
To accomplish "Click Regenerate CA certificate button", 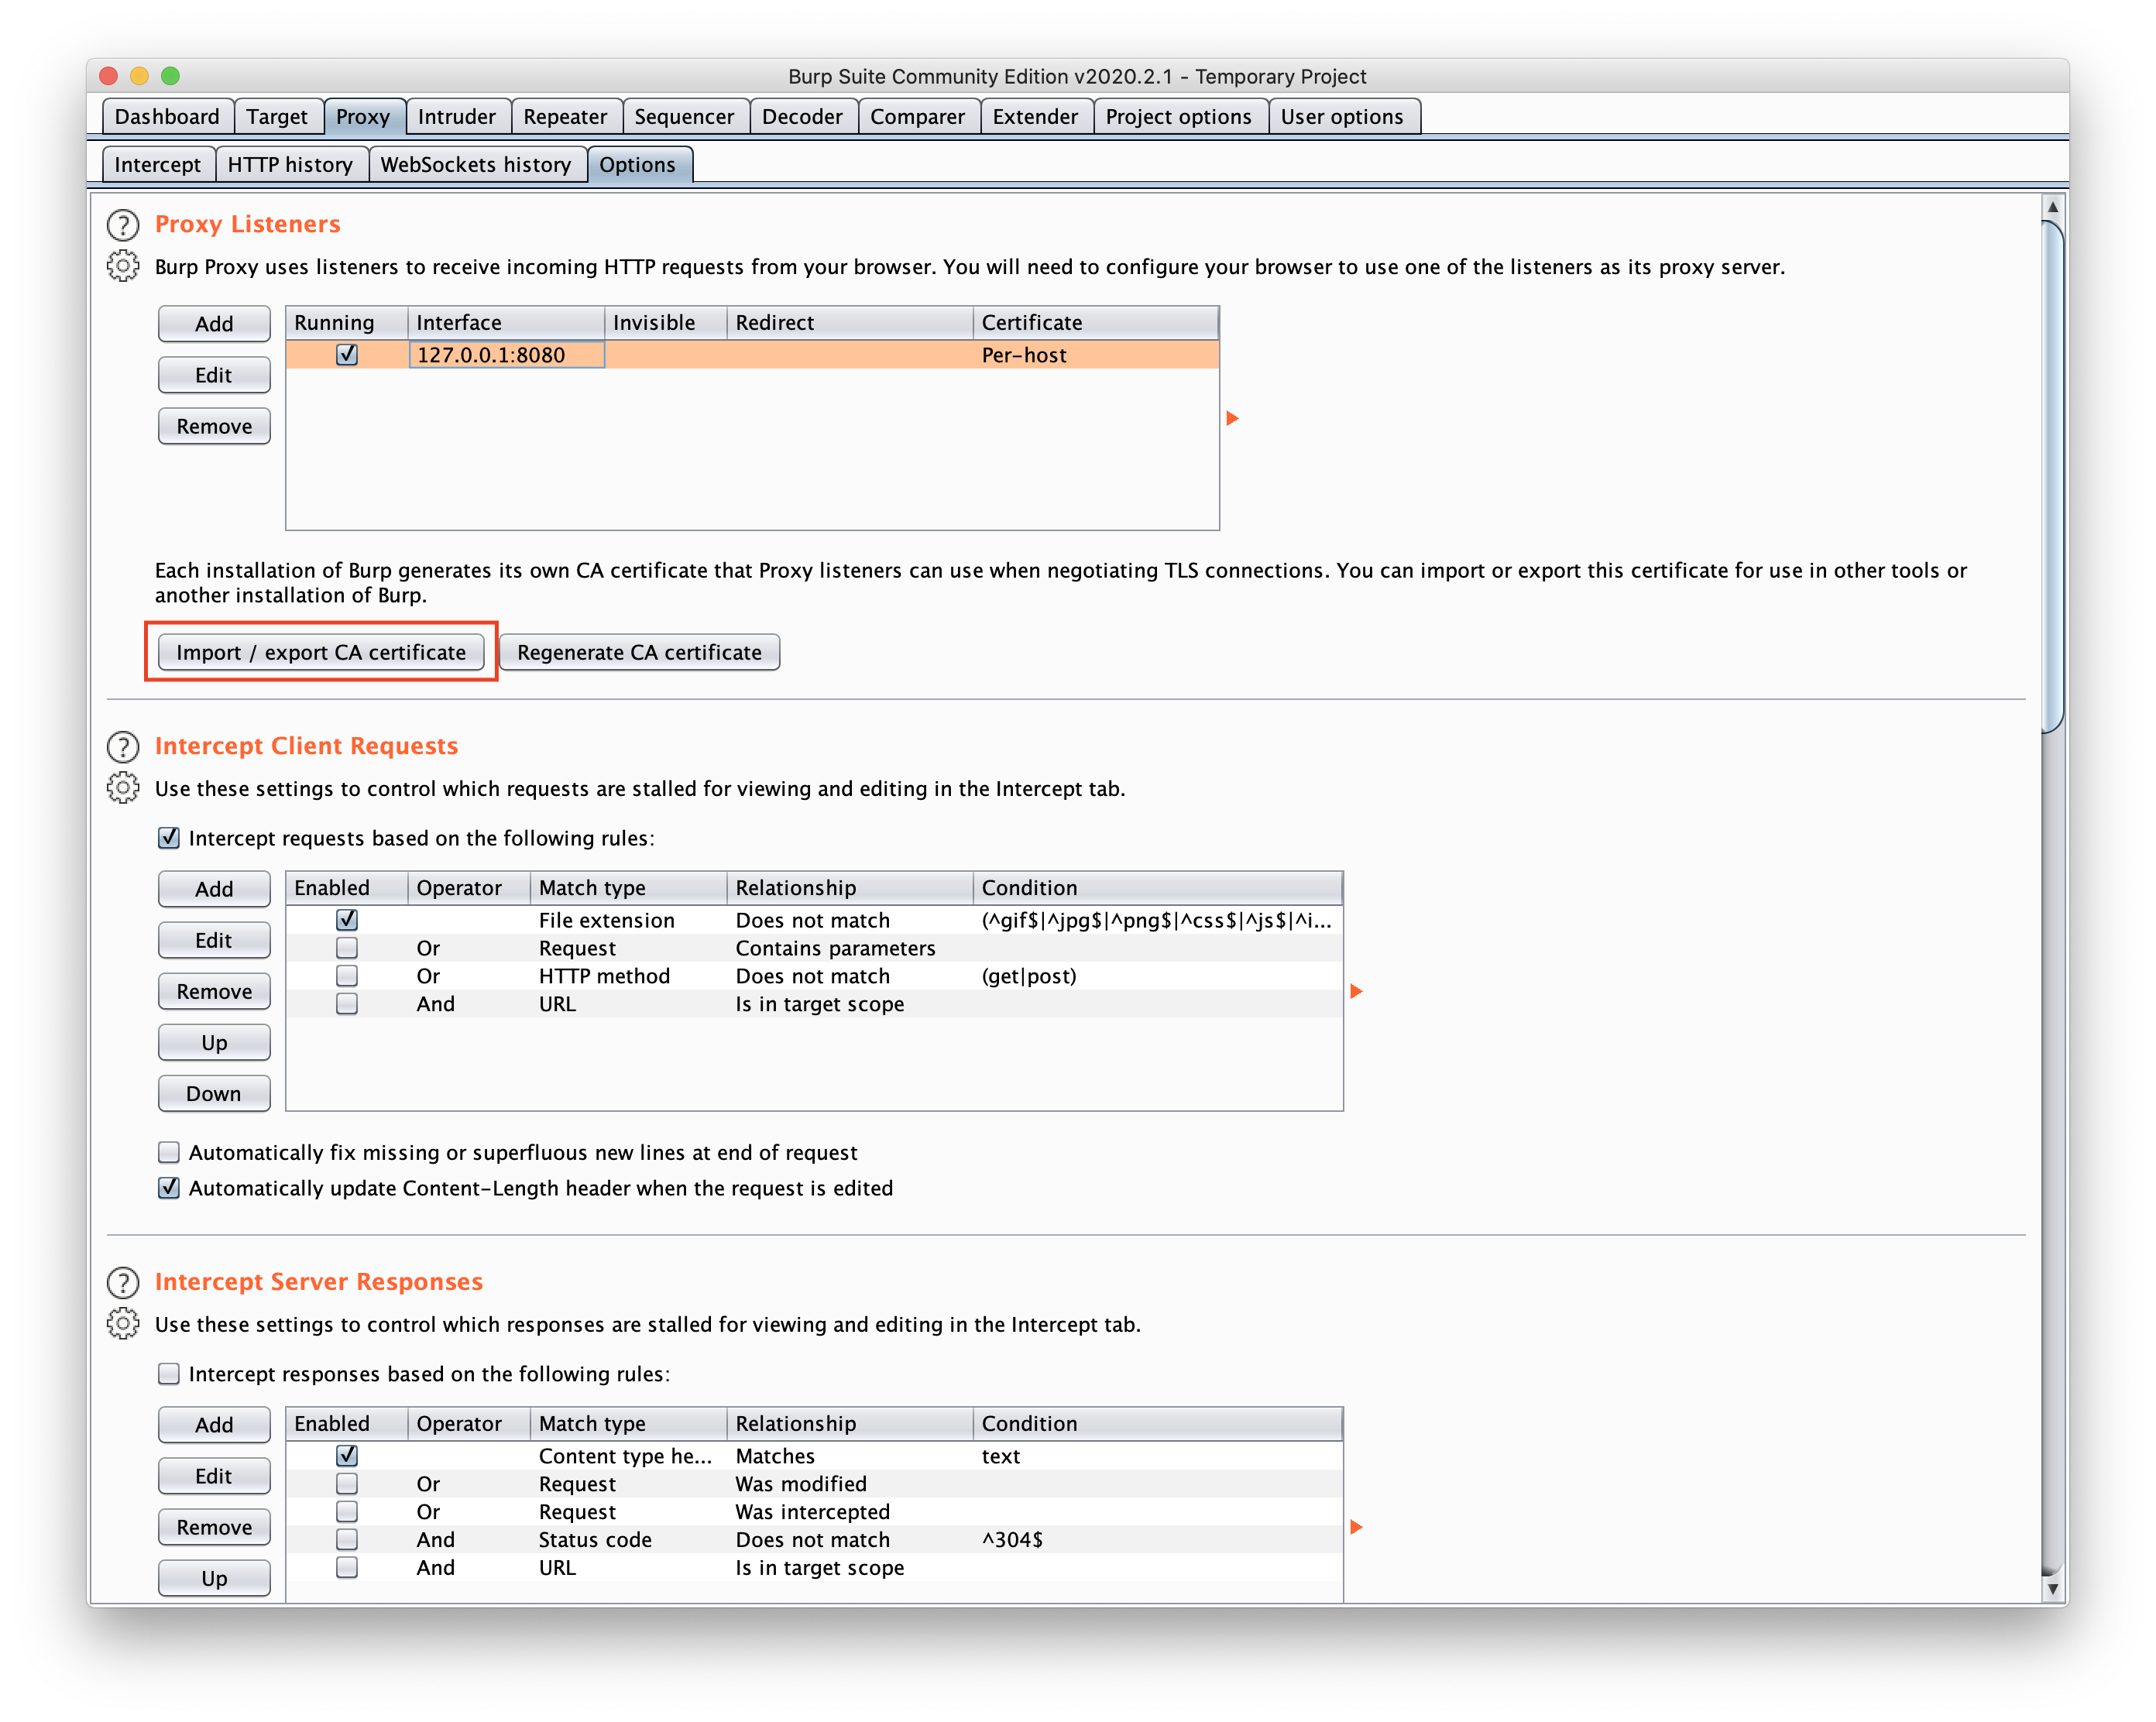I will coord(639,652).
